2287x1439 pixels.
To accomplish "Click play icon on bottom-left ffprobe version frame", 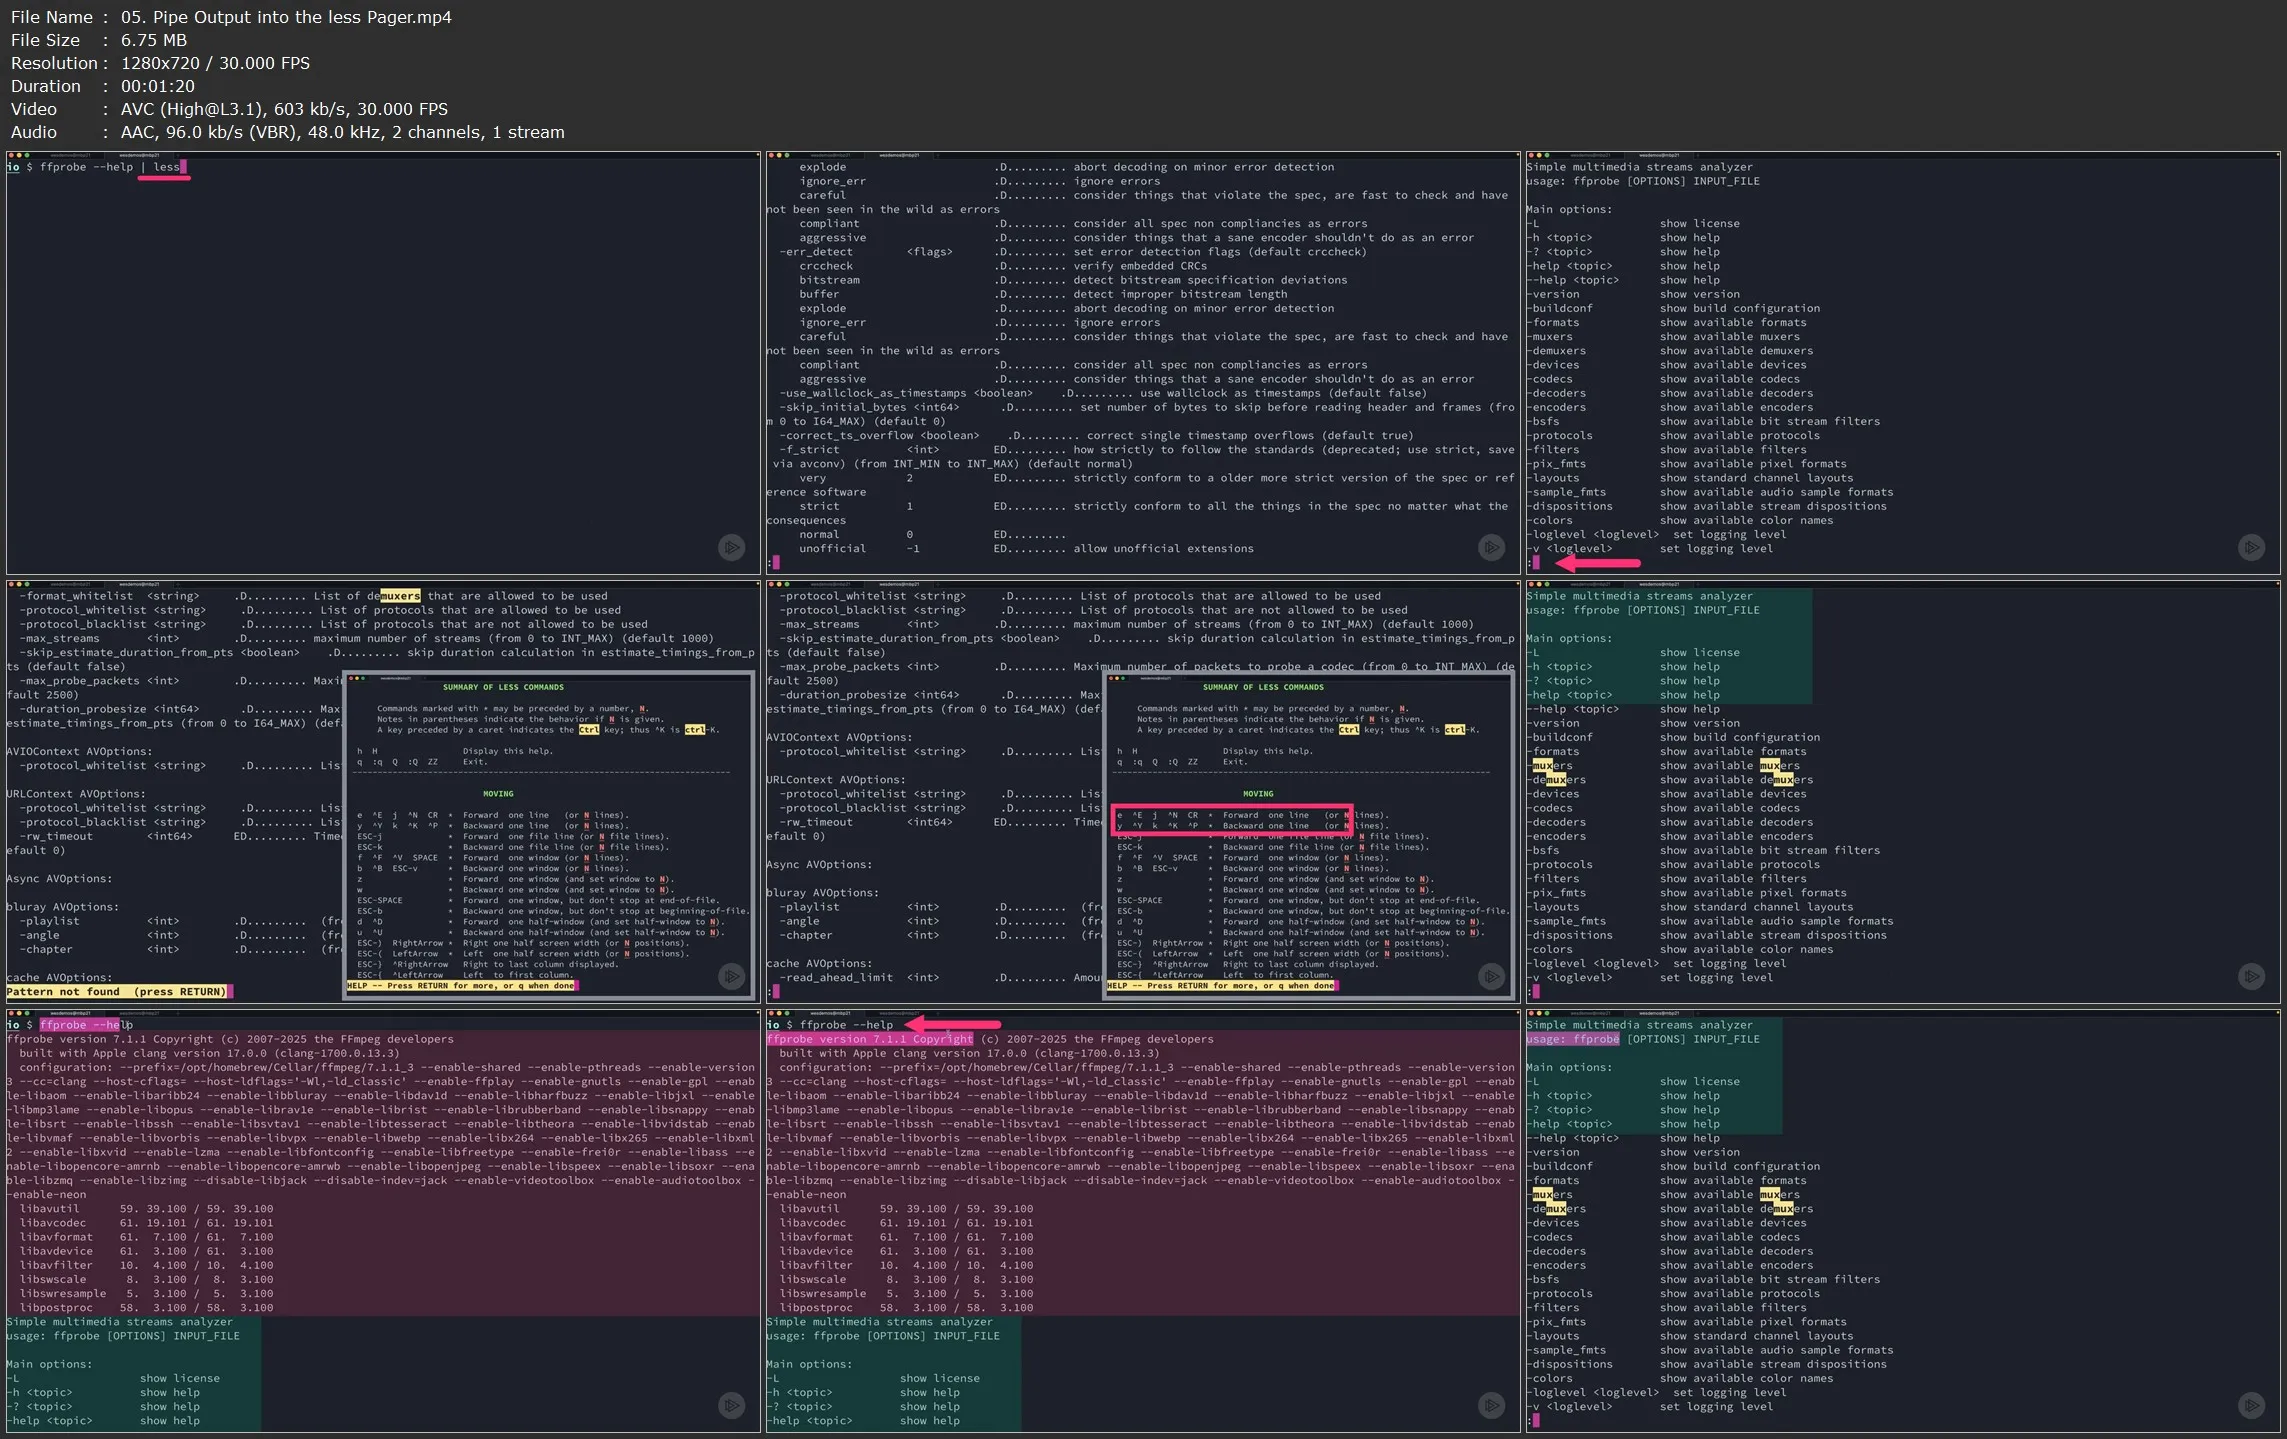I will pyautogui.click(x=731, y=1405).
